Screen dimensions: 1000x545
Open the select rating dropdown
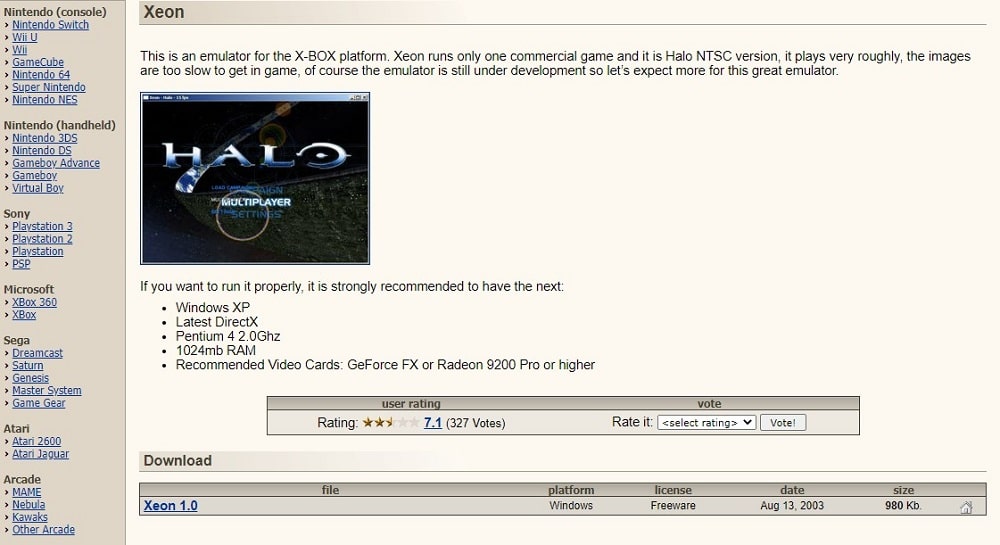pos(707,423)
